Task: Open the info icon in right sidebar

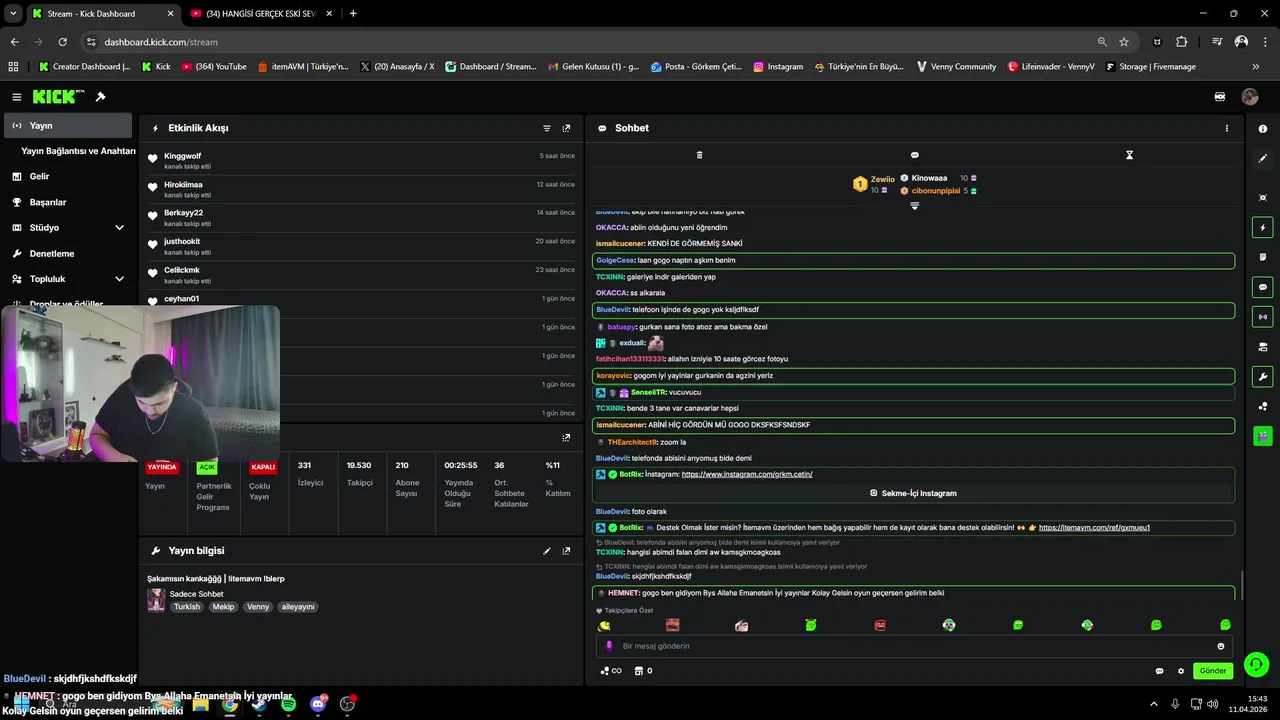Action: coord(1263,129)
